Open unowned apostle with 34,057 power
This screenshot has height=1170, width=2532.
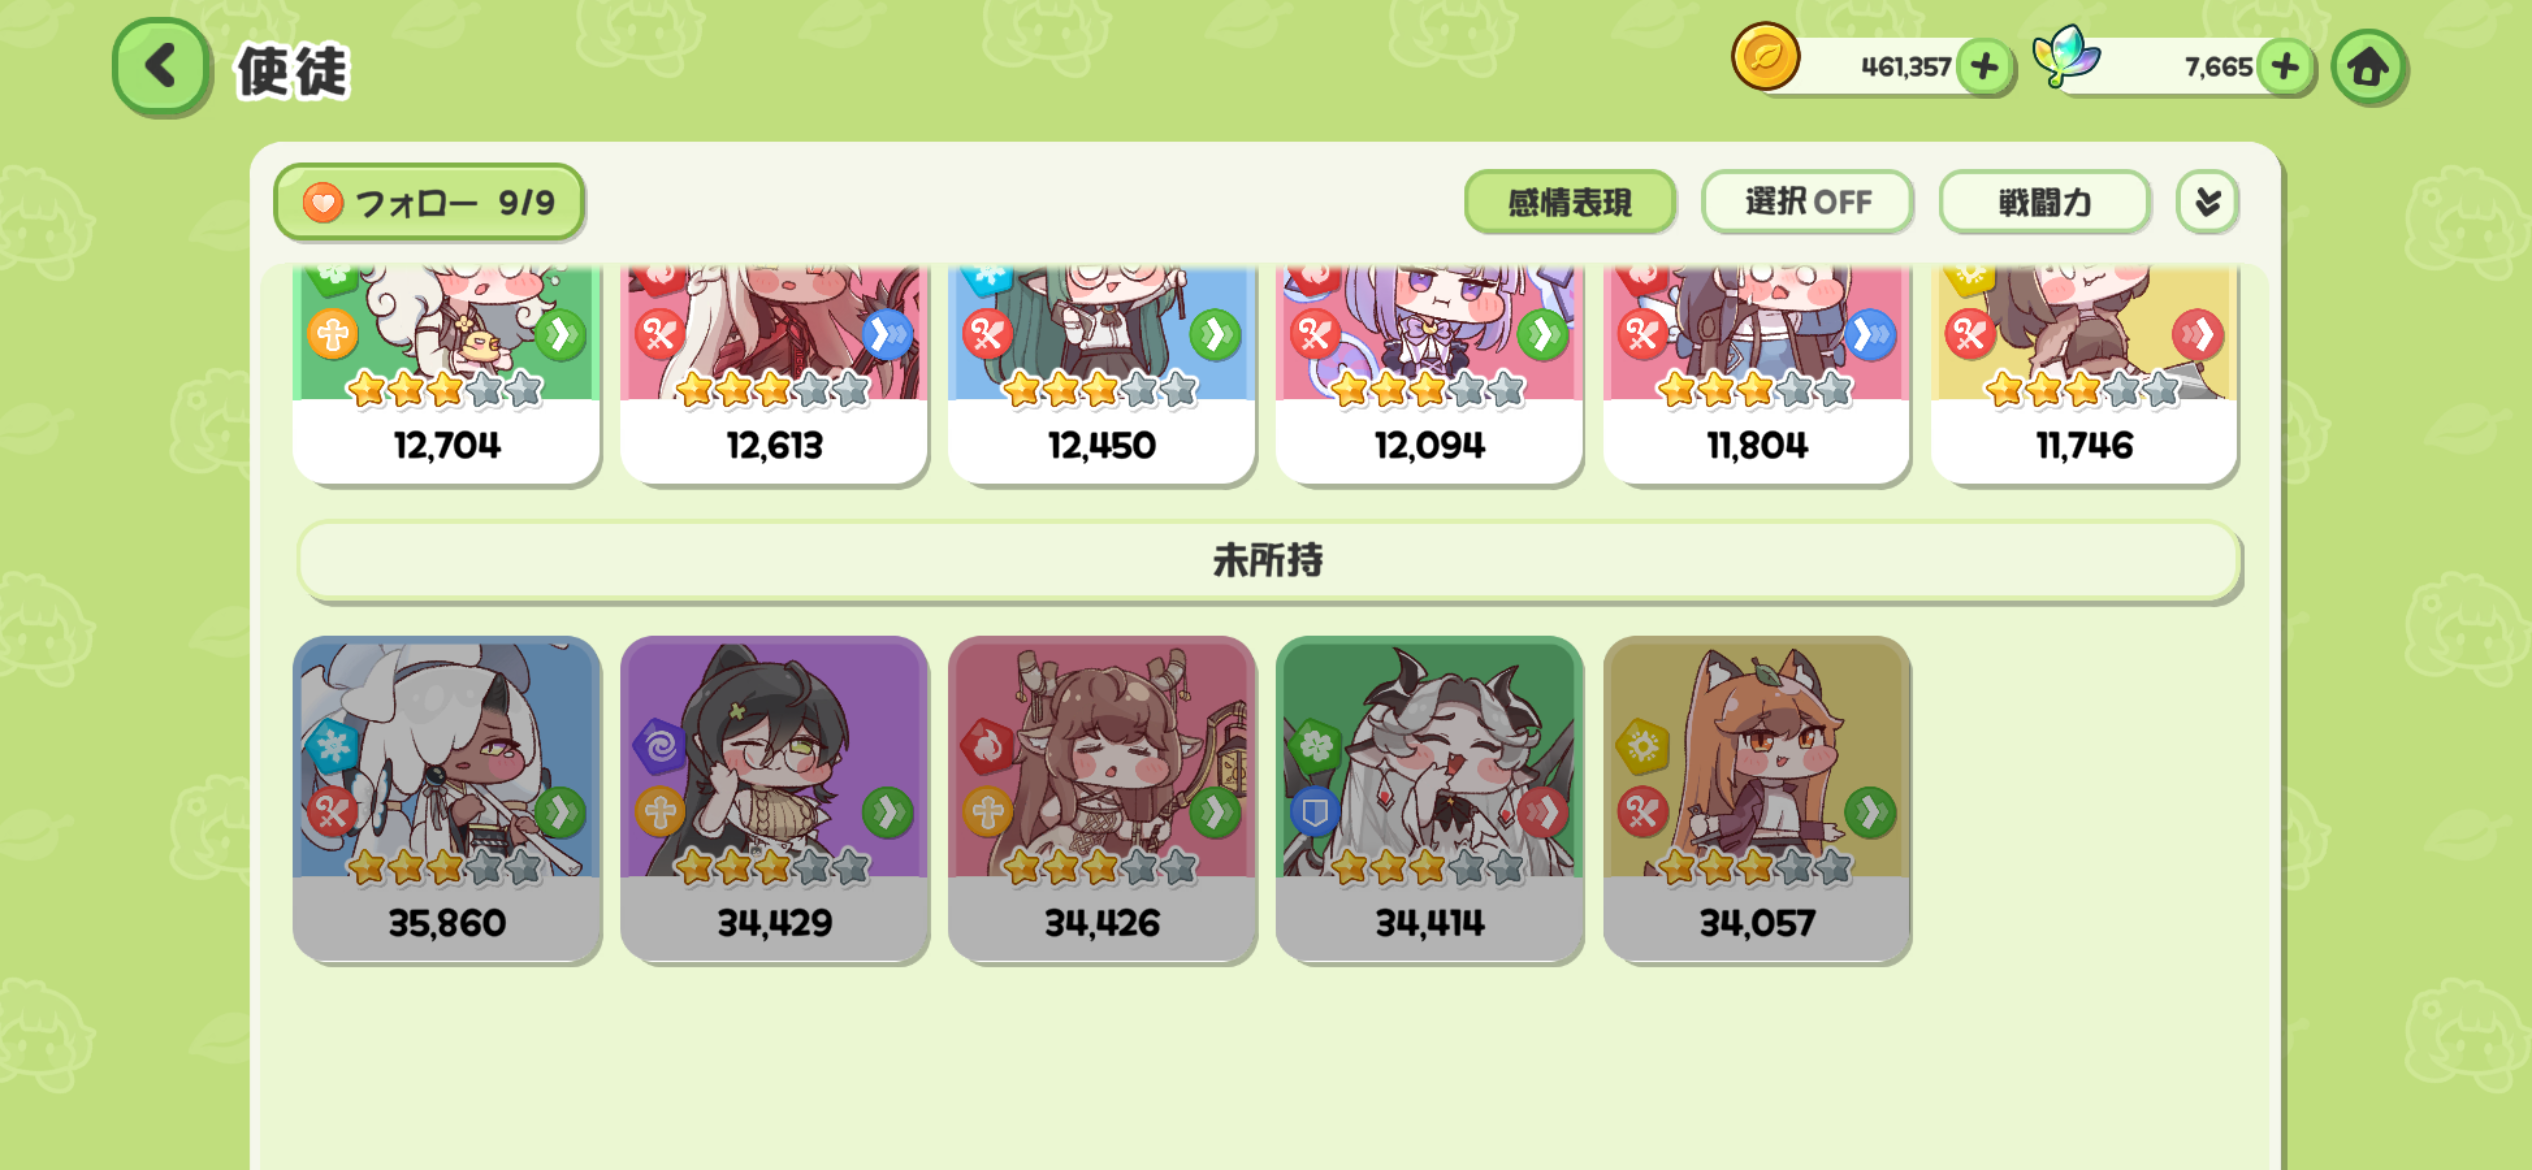coord(1757,799)
